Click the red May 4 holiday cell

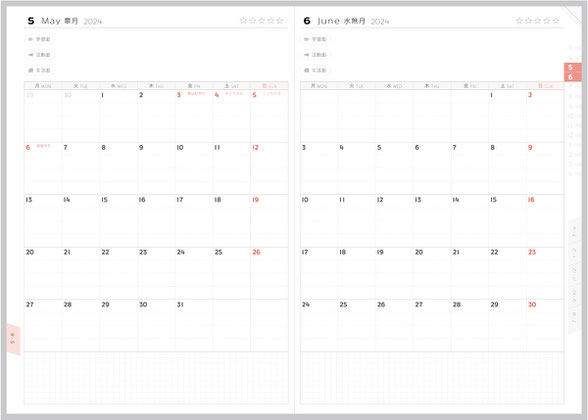[x=231, y=116]
